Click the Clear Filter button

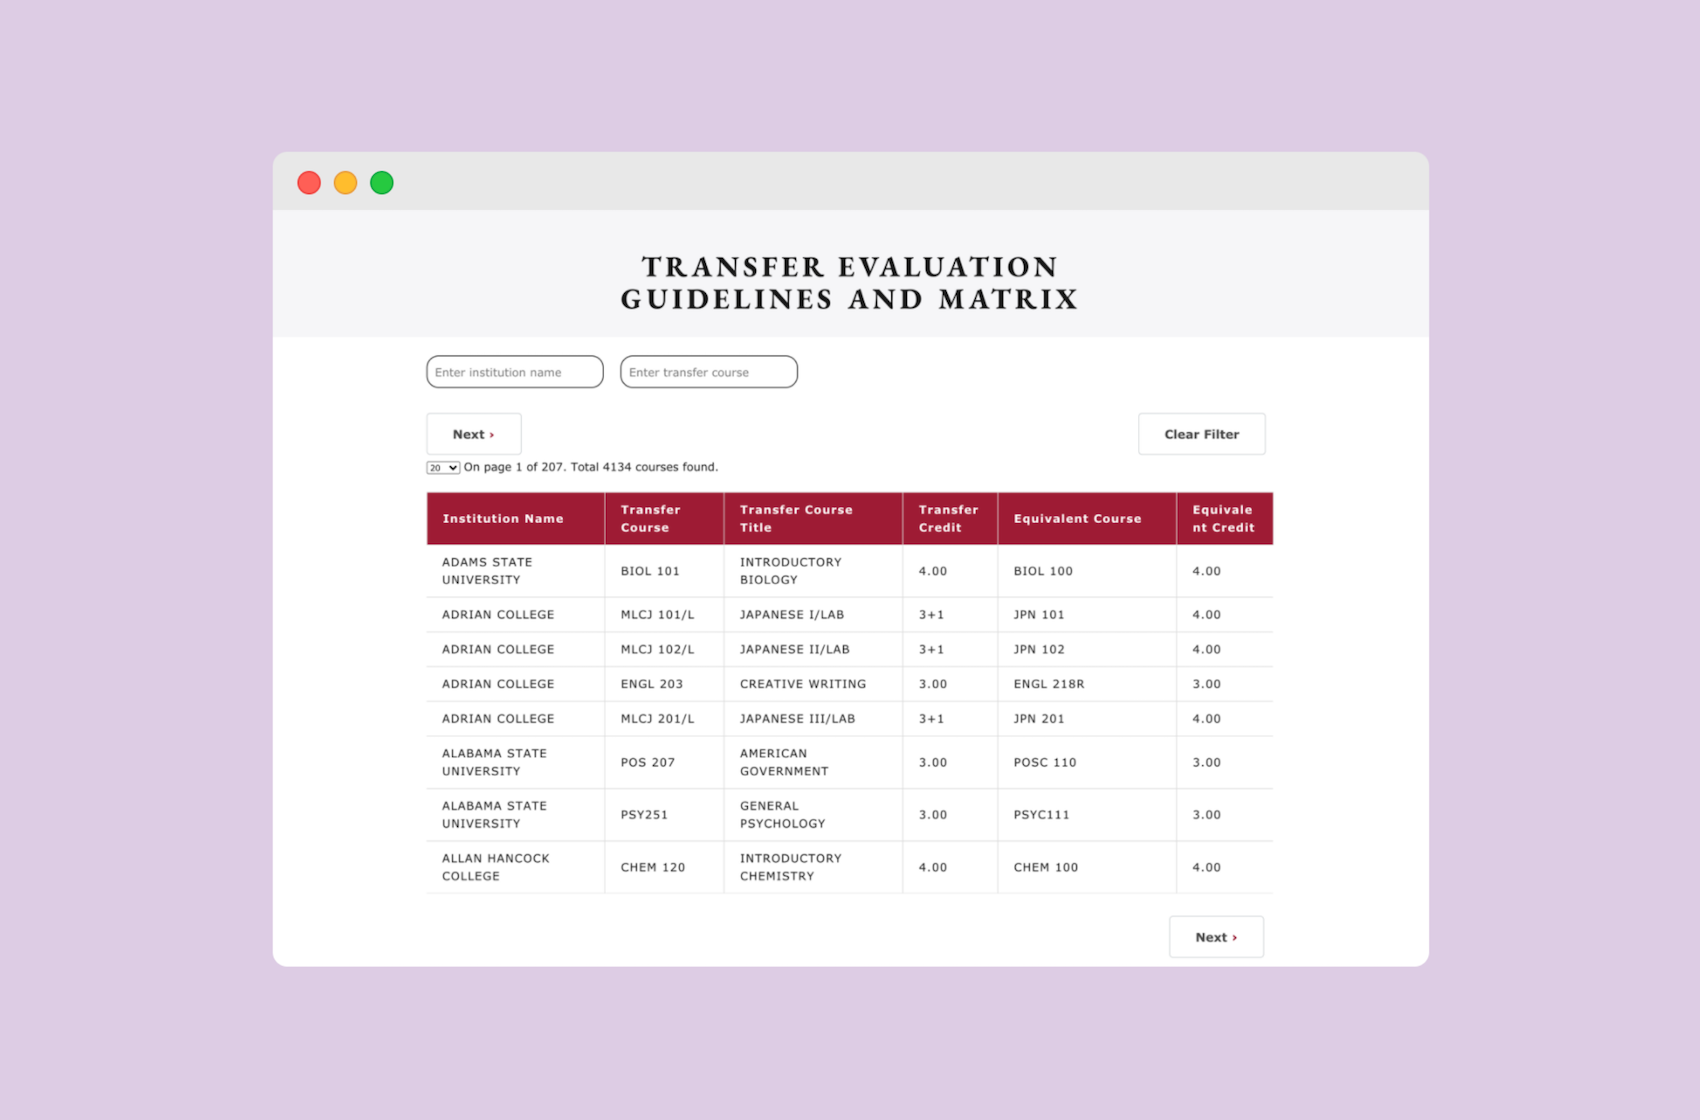pos(1201,434)
